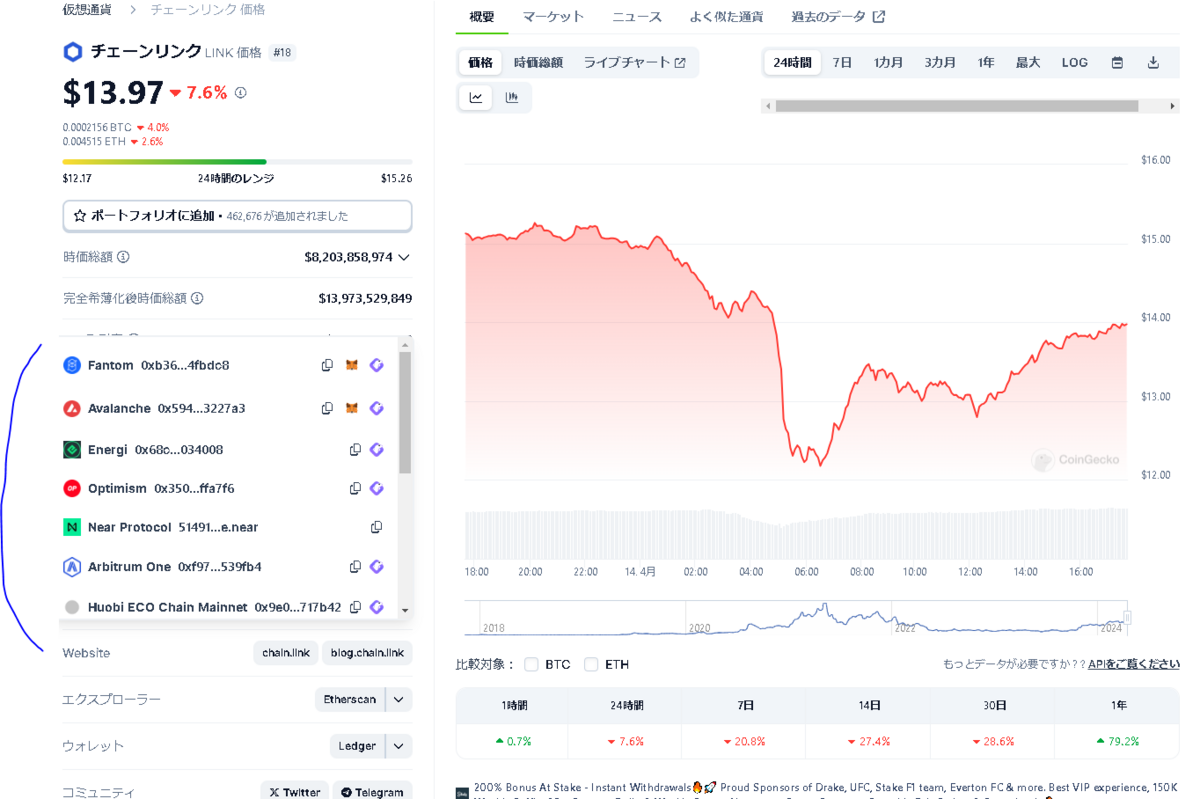Image resolution: width=1200 pixels, height=799 pixels.
Task: Switch to the candlestick chart view icon
Action: (512, 97)
